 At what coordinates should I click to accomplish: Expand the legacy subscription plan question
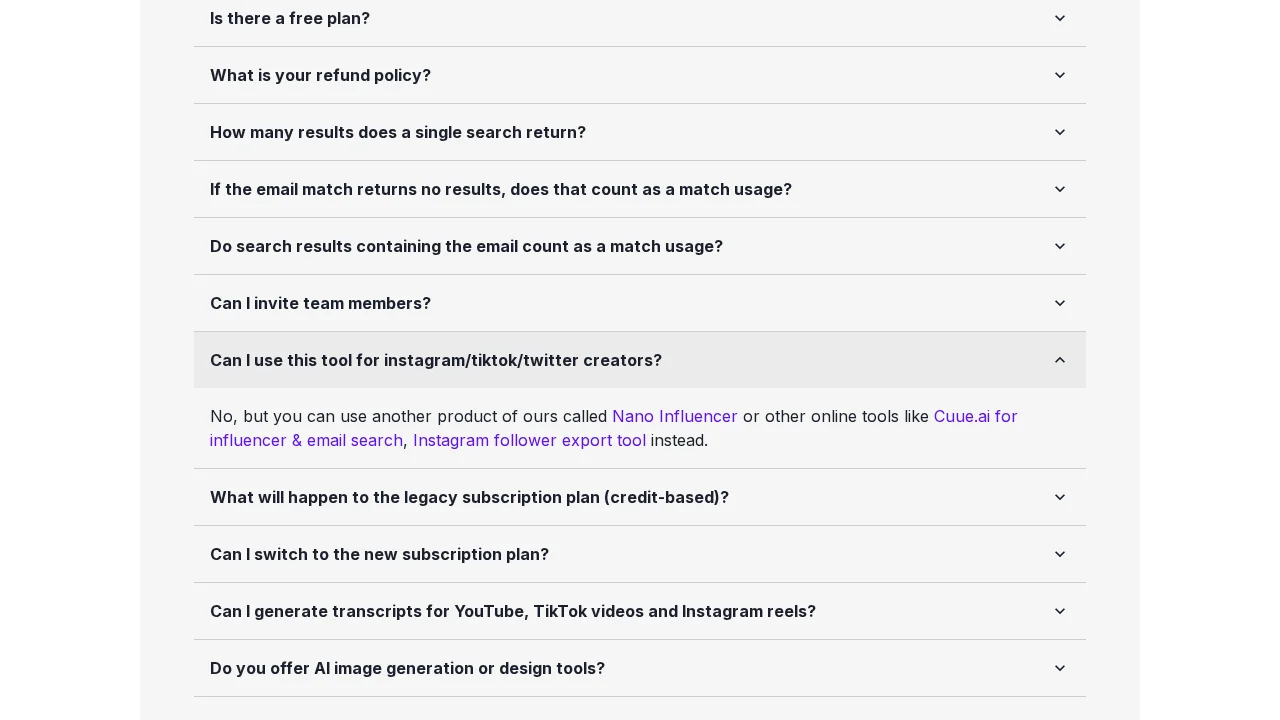click(640, 497)
